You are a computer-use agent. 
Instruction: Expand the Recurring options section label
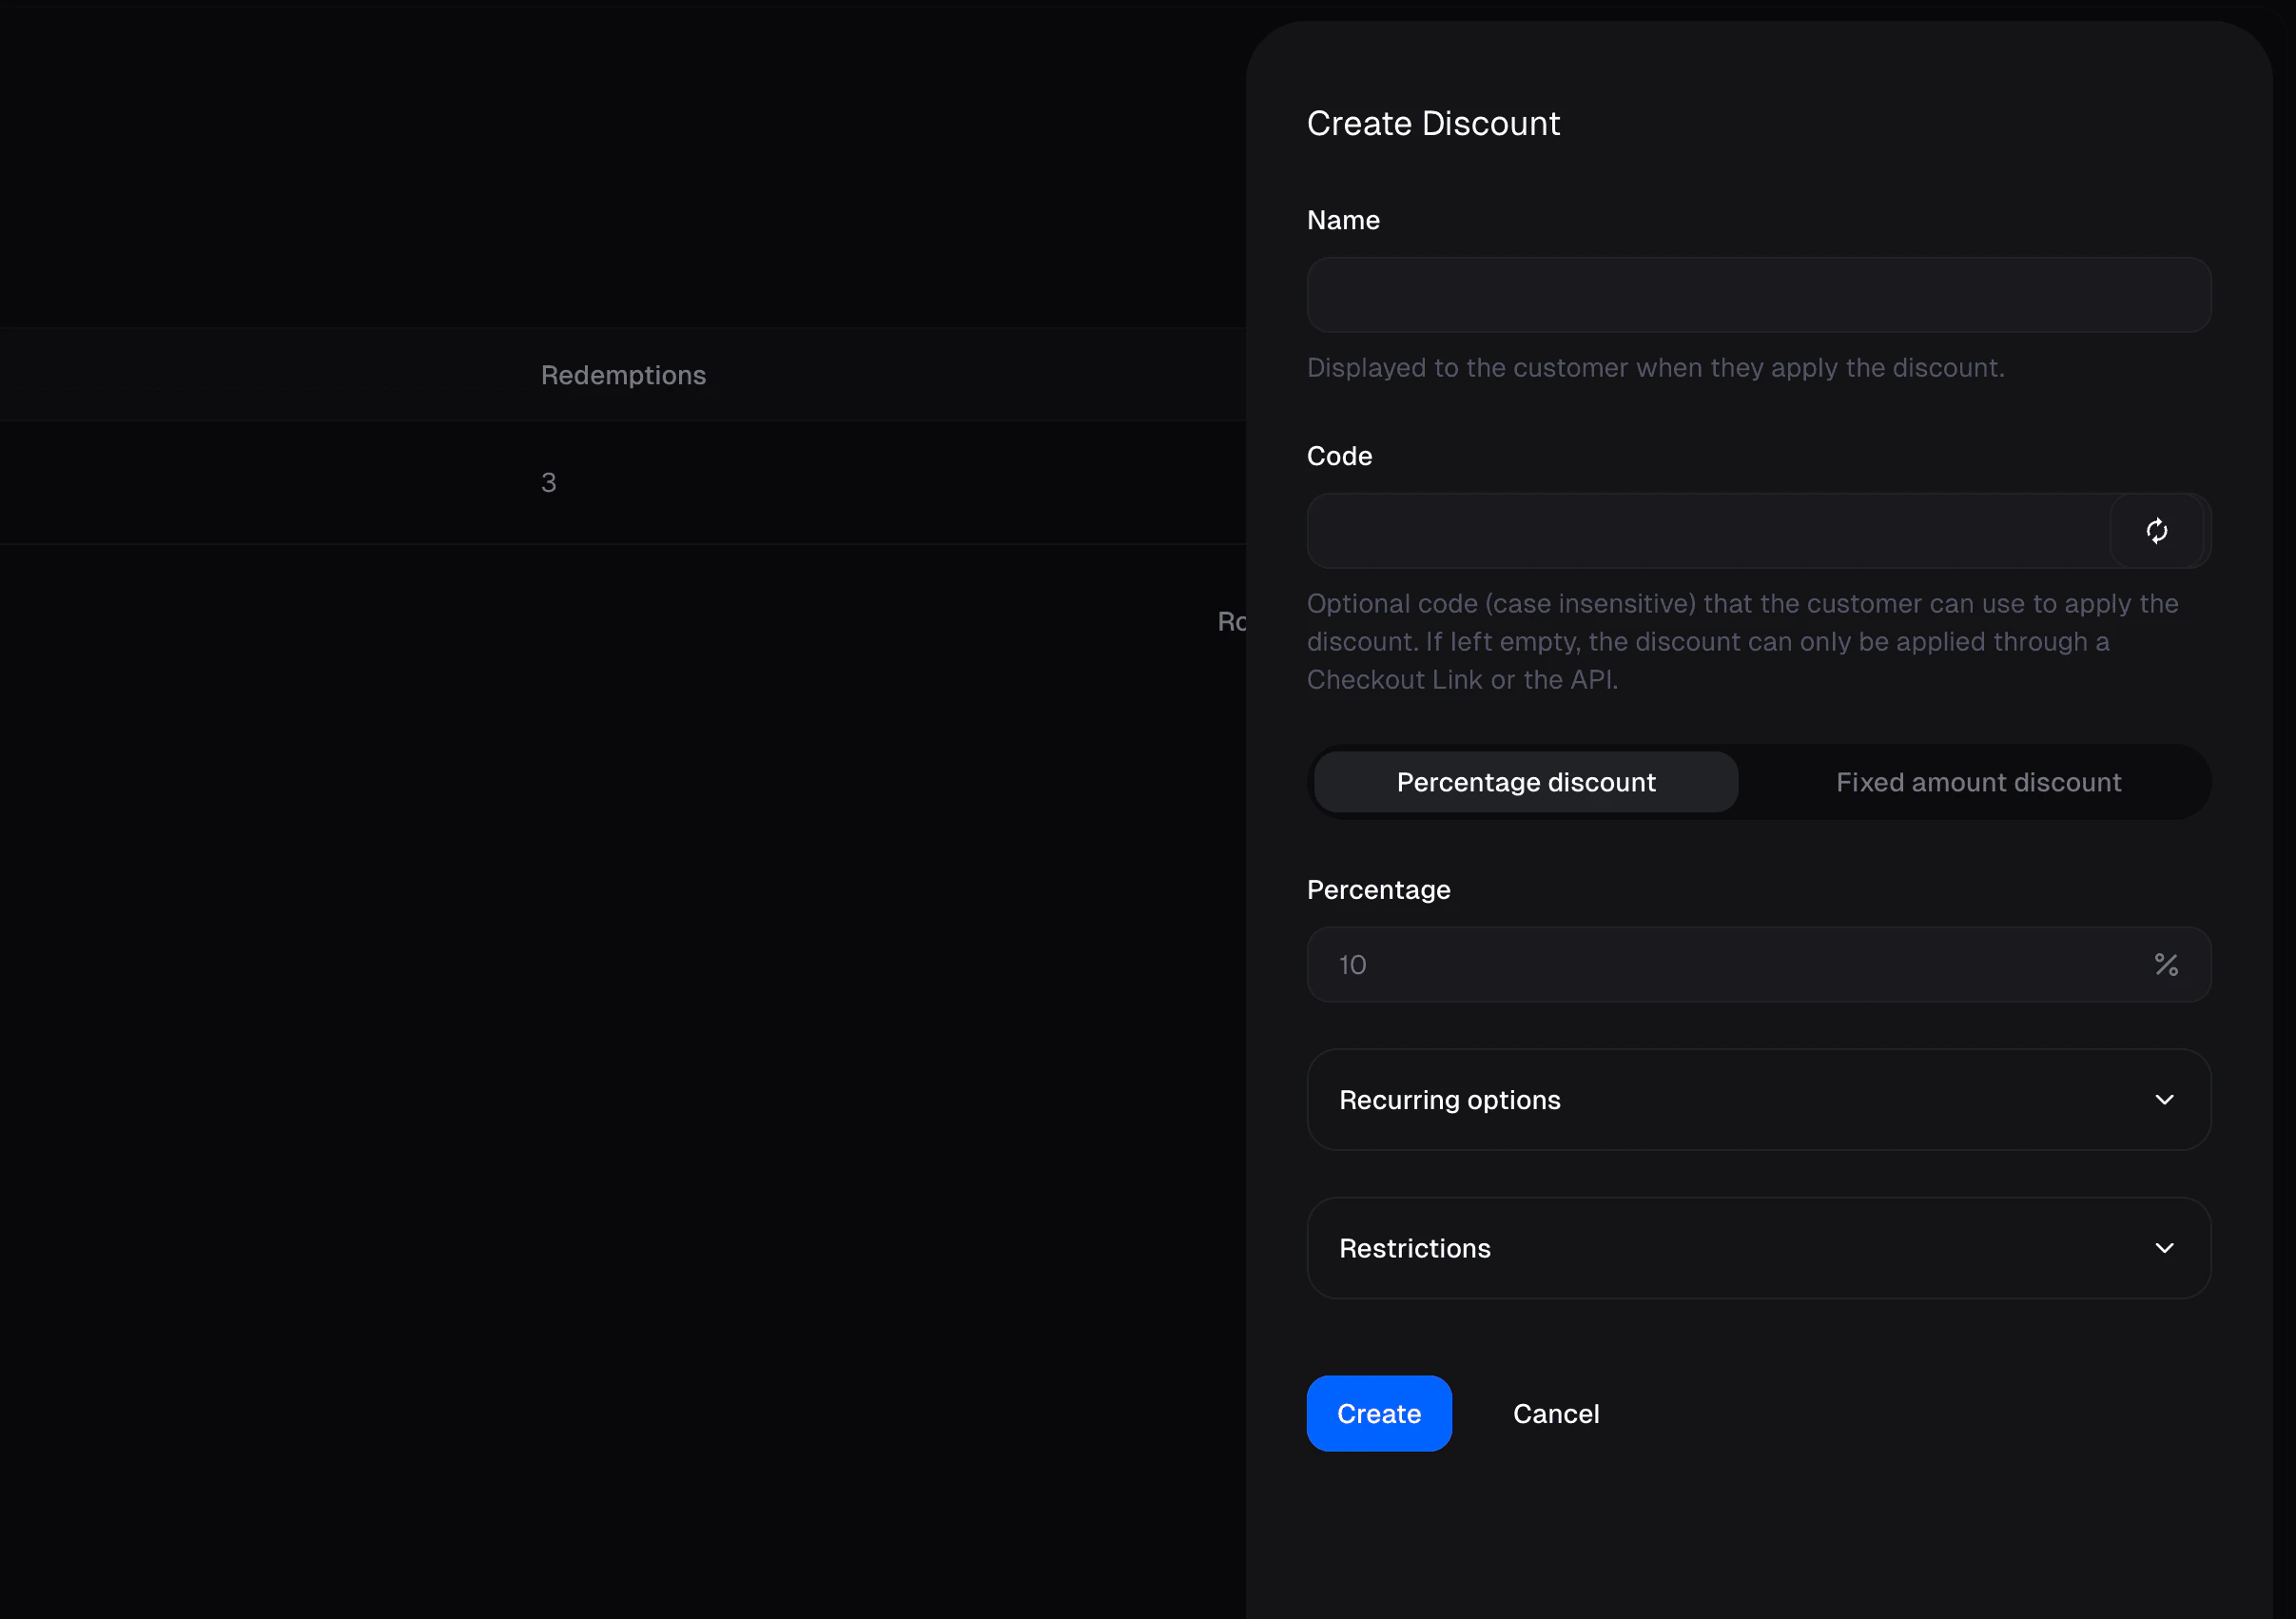click(x=1449, y=1100)
